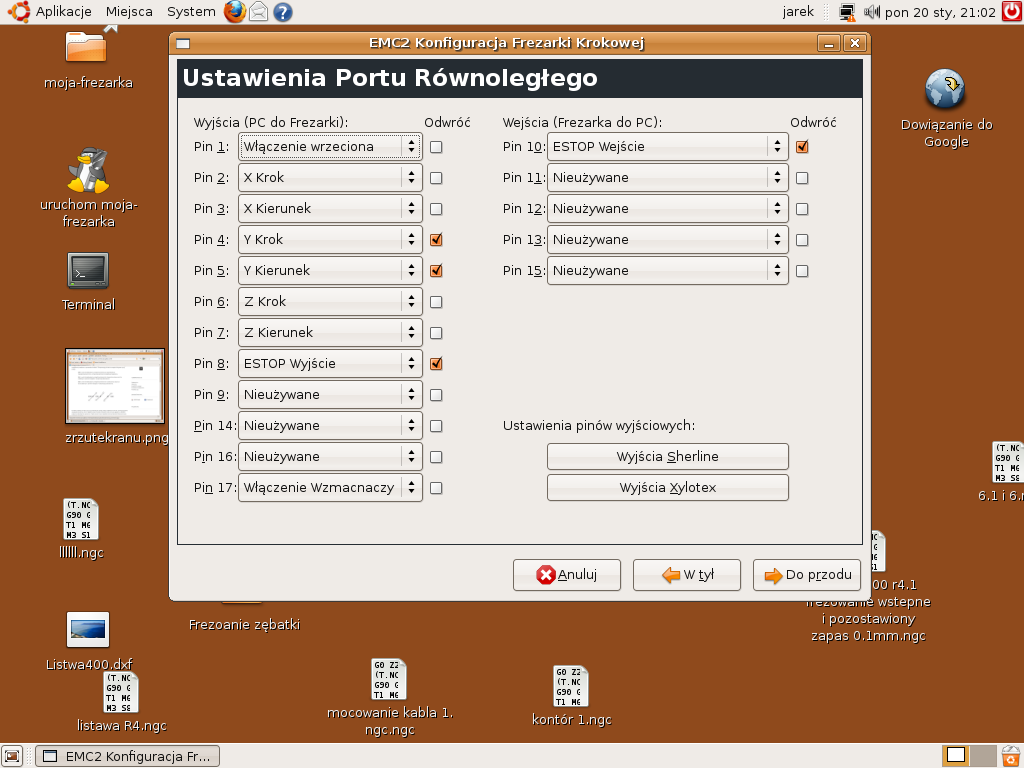Viewport: 1024px width, 768px height.
Task: Open the Aplikacje menu
Action: coord(63,12)
